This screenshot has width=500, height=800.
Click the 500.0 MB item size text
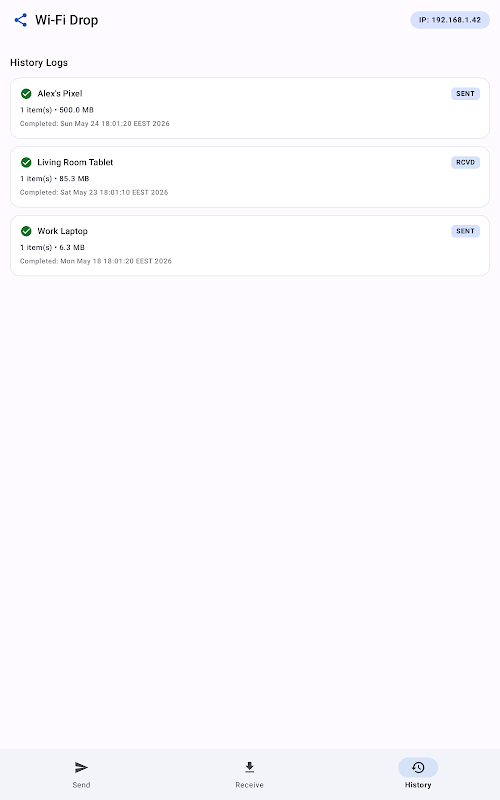click(77, 110)
